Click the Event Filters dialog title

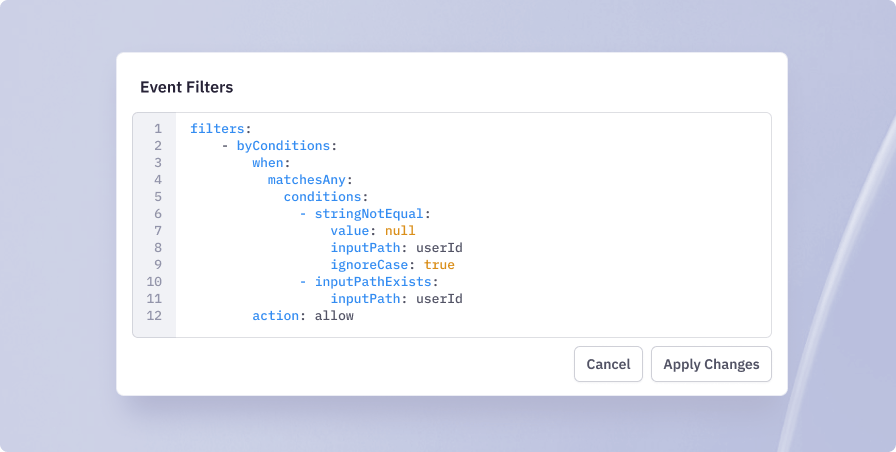(x=186, y=87)
